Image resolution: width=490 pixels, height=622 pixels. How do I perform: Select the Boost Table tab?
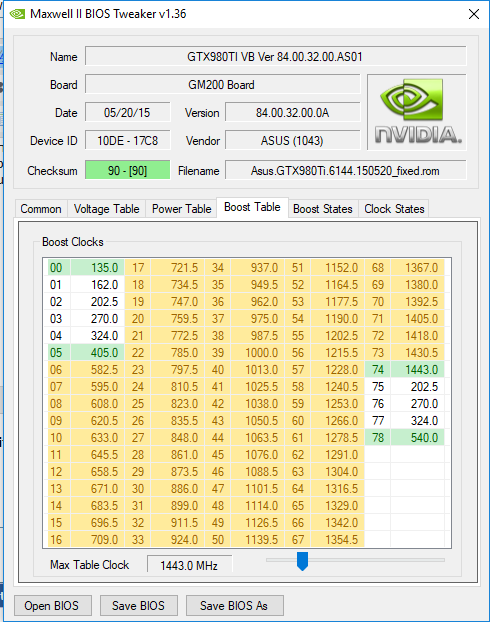[252, 207]
